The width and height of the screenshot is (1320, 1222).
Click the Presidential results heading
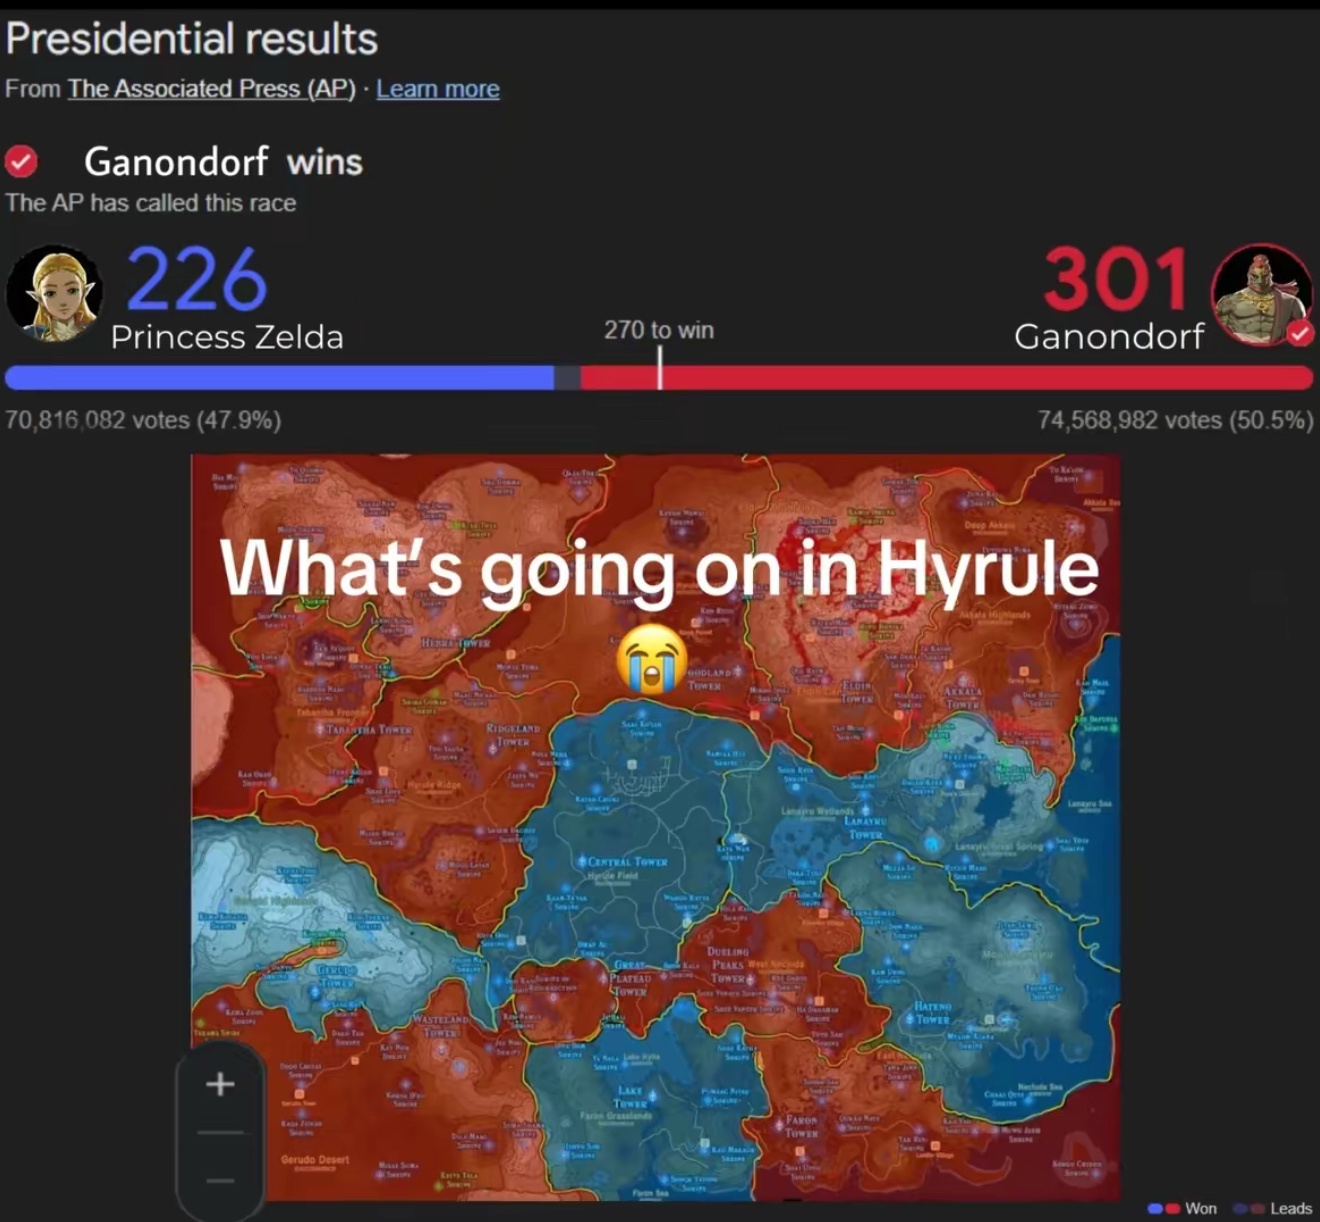tap(192, 39)
